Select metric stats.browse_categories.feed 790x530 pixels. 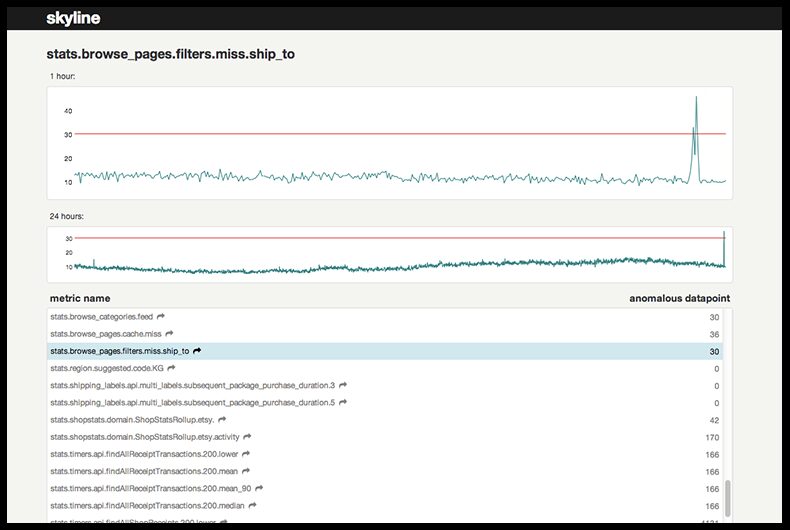[x=101, y=317]
